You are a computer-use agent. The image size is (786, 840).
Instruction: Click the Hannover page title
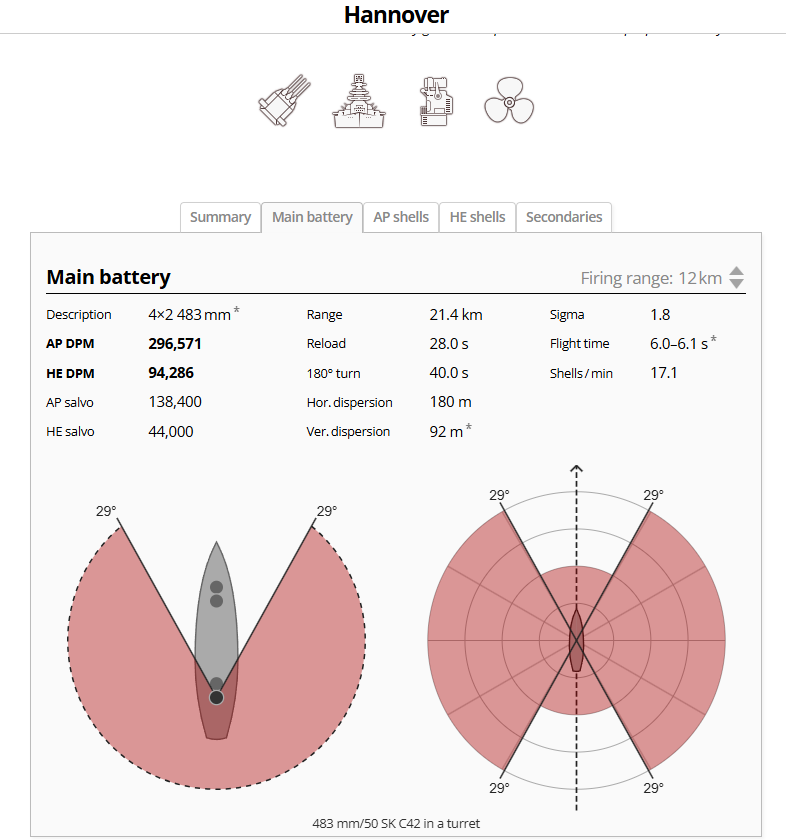point(396,15)
